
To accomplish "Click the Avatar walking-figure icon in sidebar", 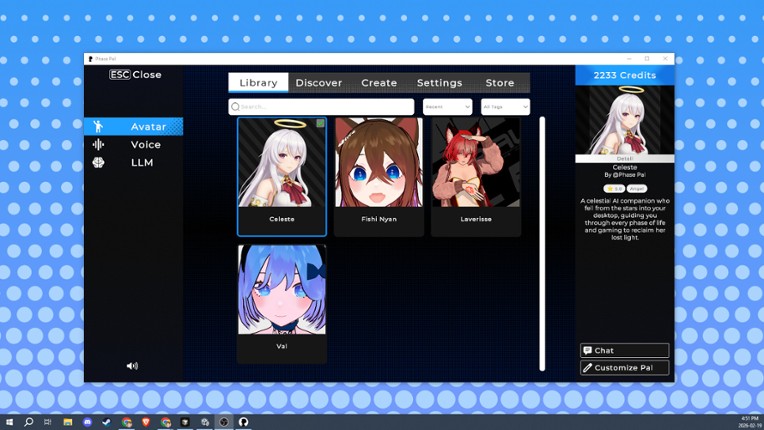I will click(98, 127).
